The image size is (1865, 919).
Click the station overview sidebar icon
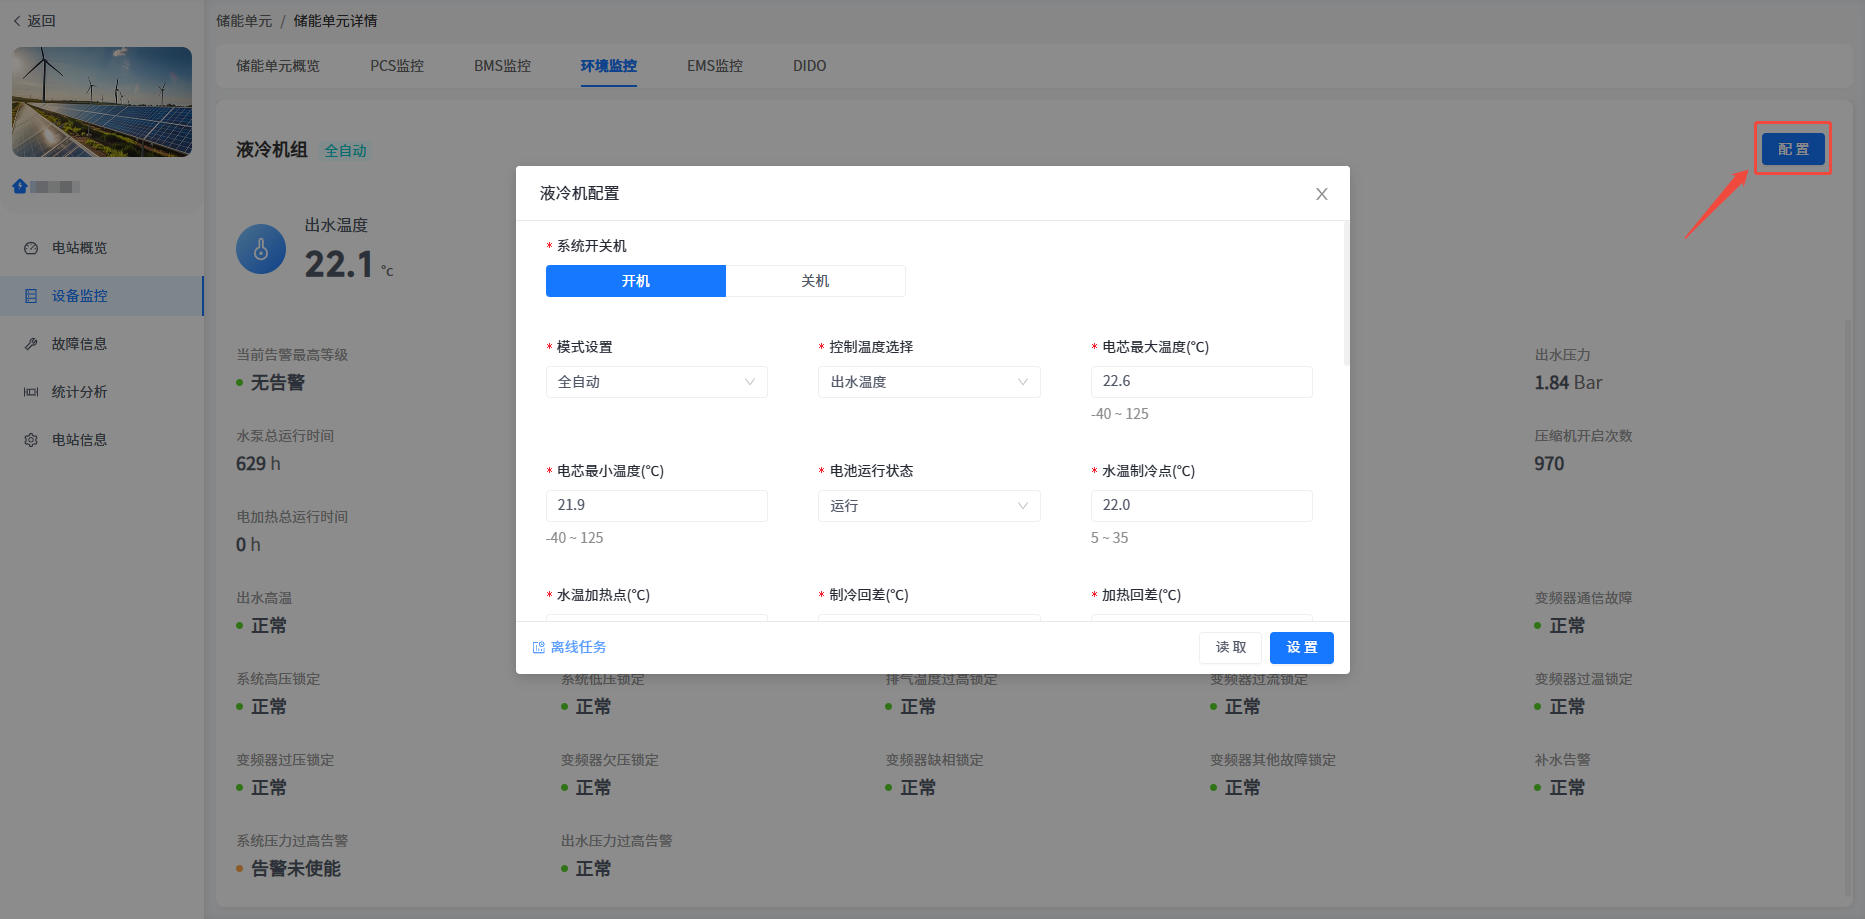[x=31, y=248]
